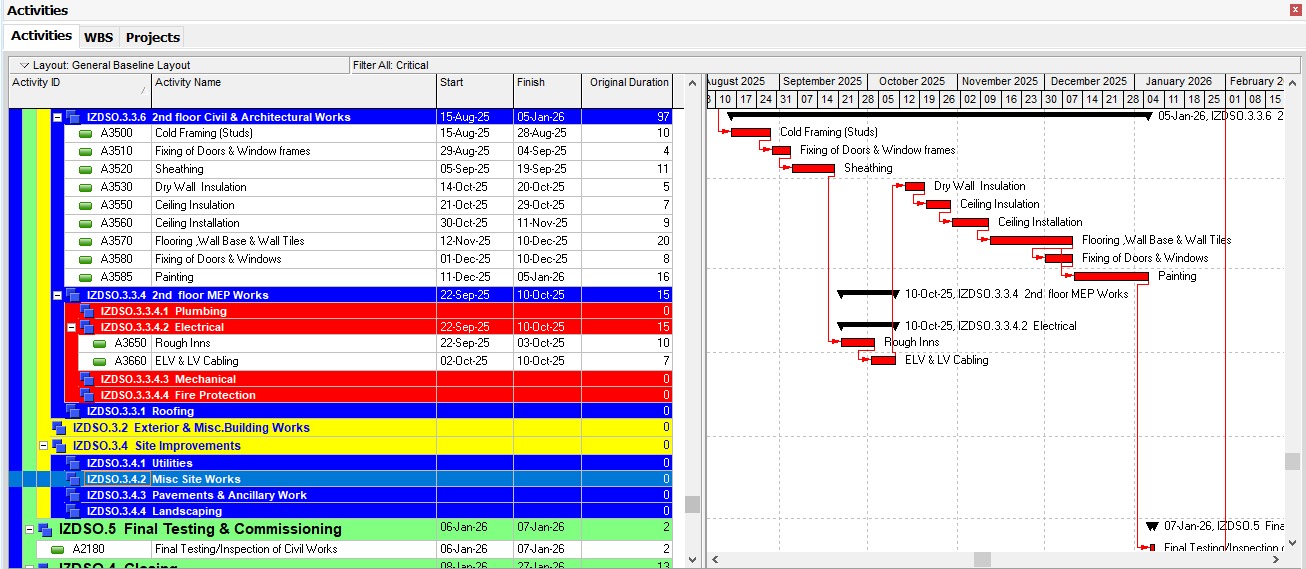Click the WBS icon of Plumbing row
The width and height of the screenshot is (1306, 569).
[x=87, y=311]
